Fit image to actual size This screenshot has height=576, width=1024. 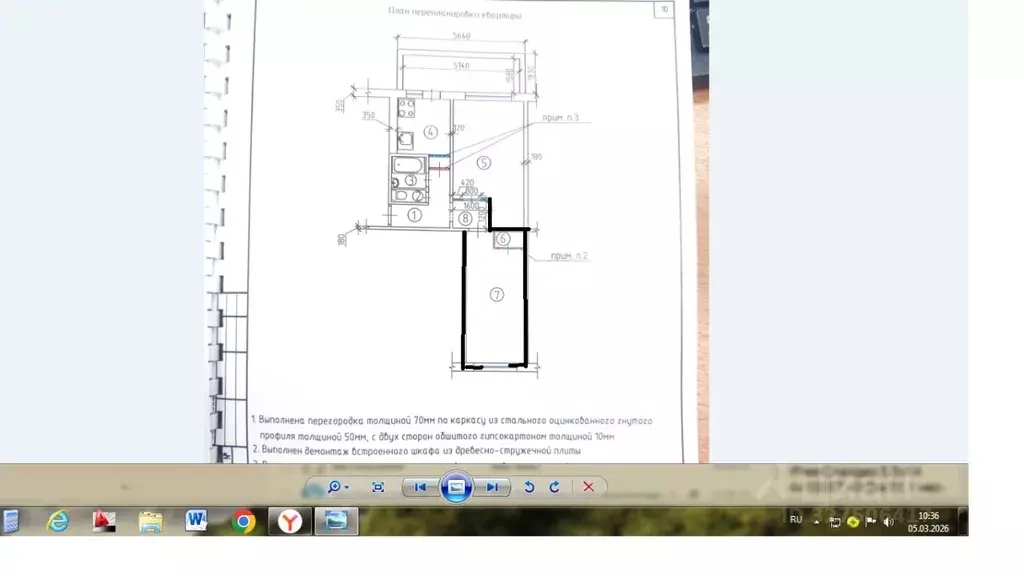[x=378, y=487]
